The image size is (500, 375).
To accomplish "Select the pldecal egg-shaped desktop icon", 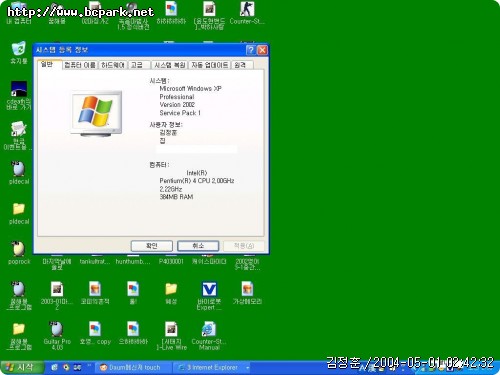I will pos(19,169).
